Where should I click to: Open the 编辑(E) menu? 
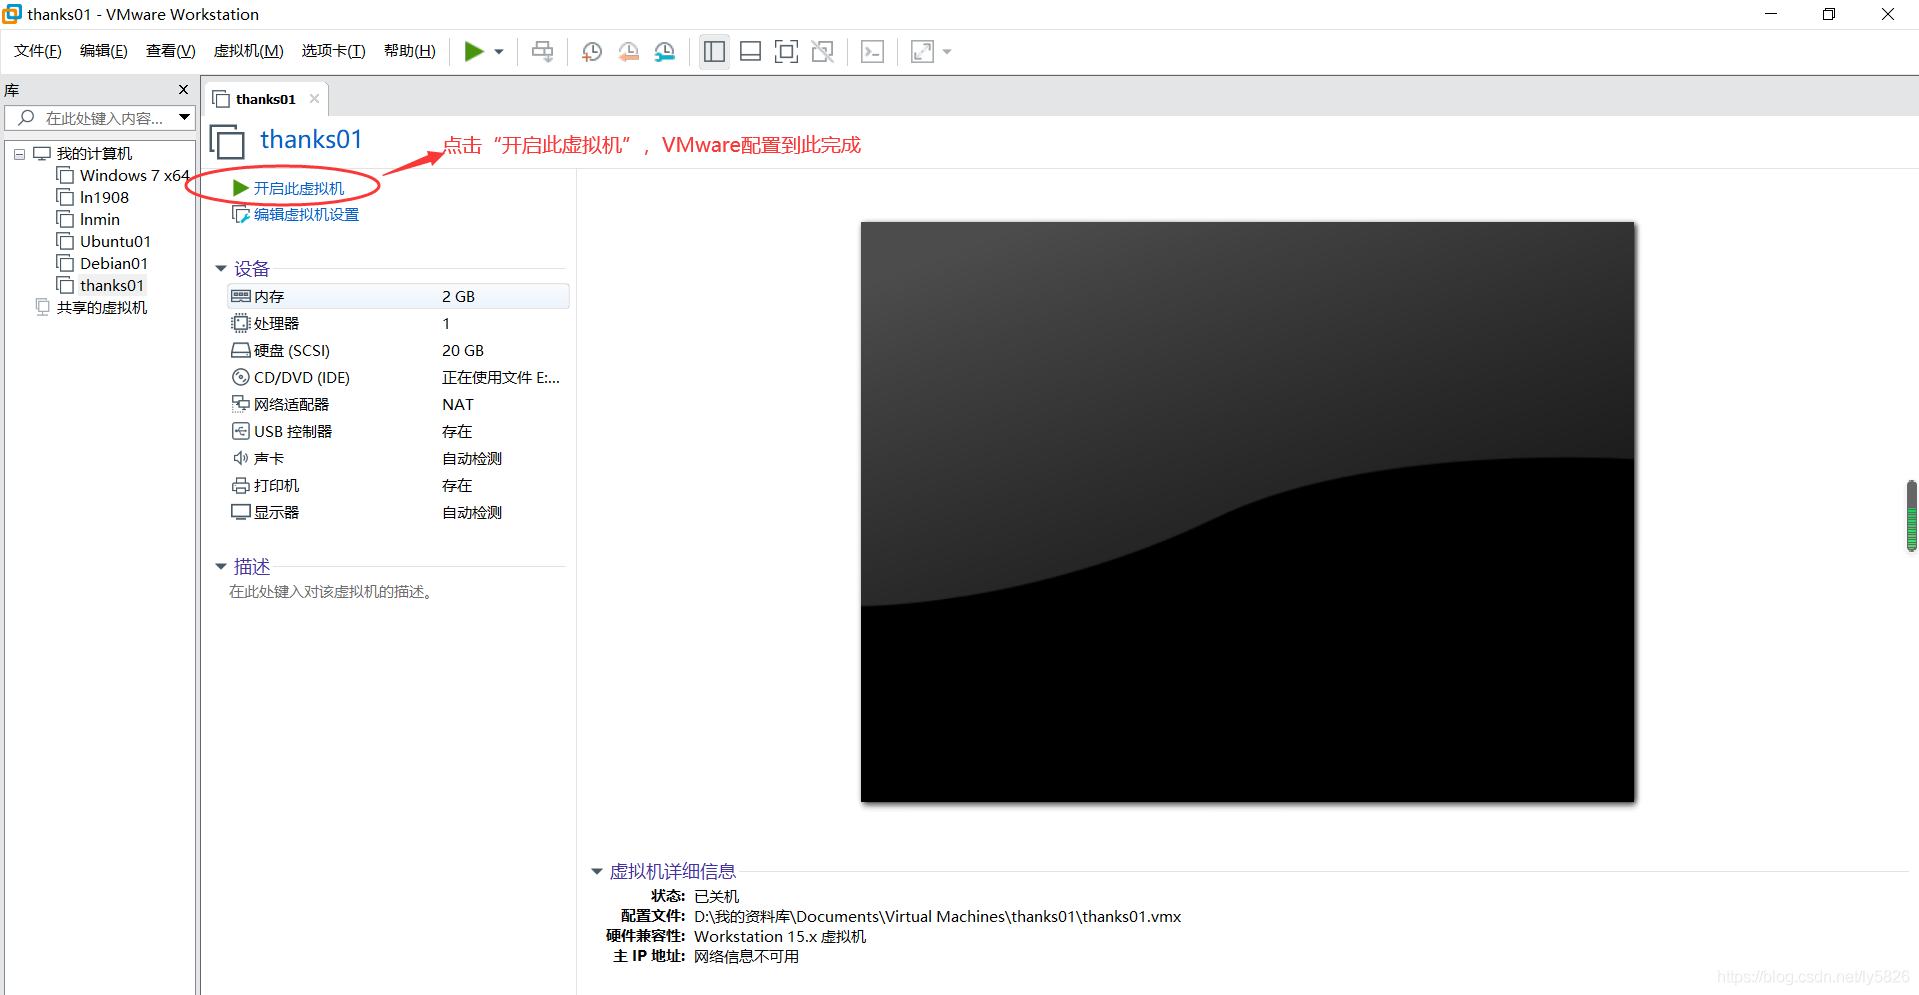point(104,51)
